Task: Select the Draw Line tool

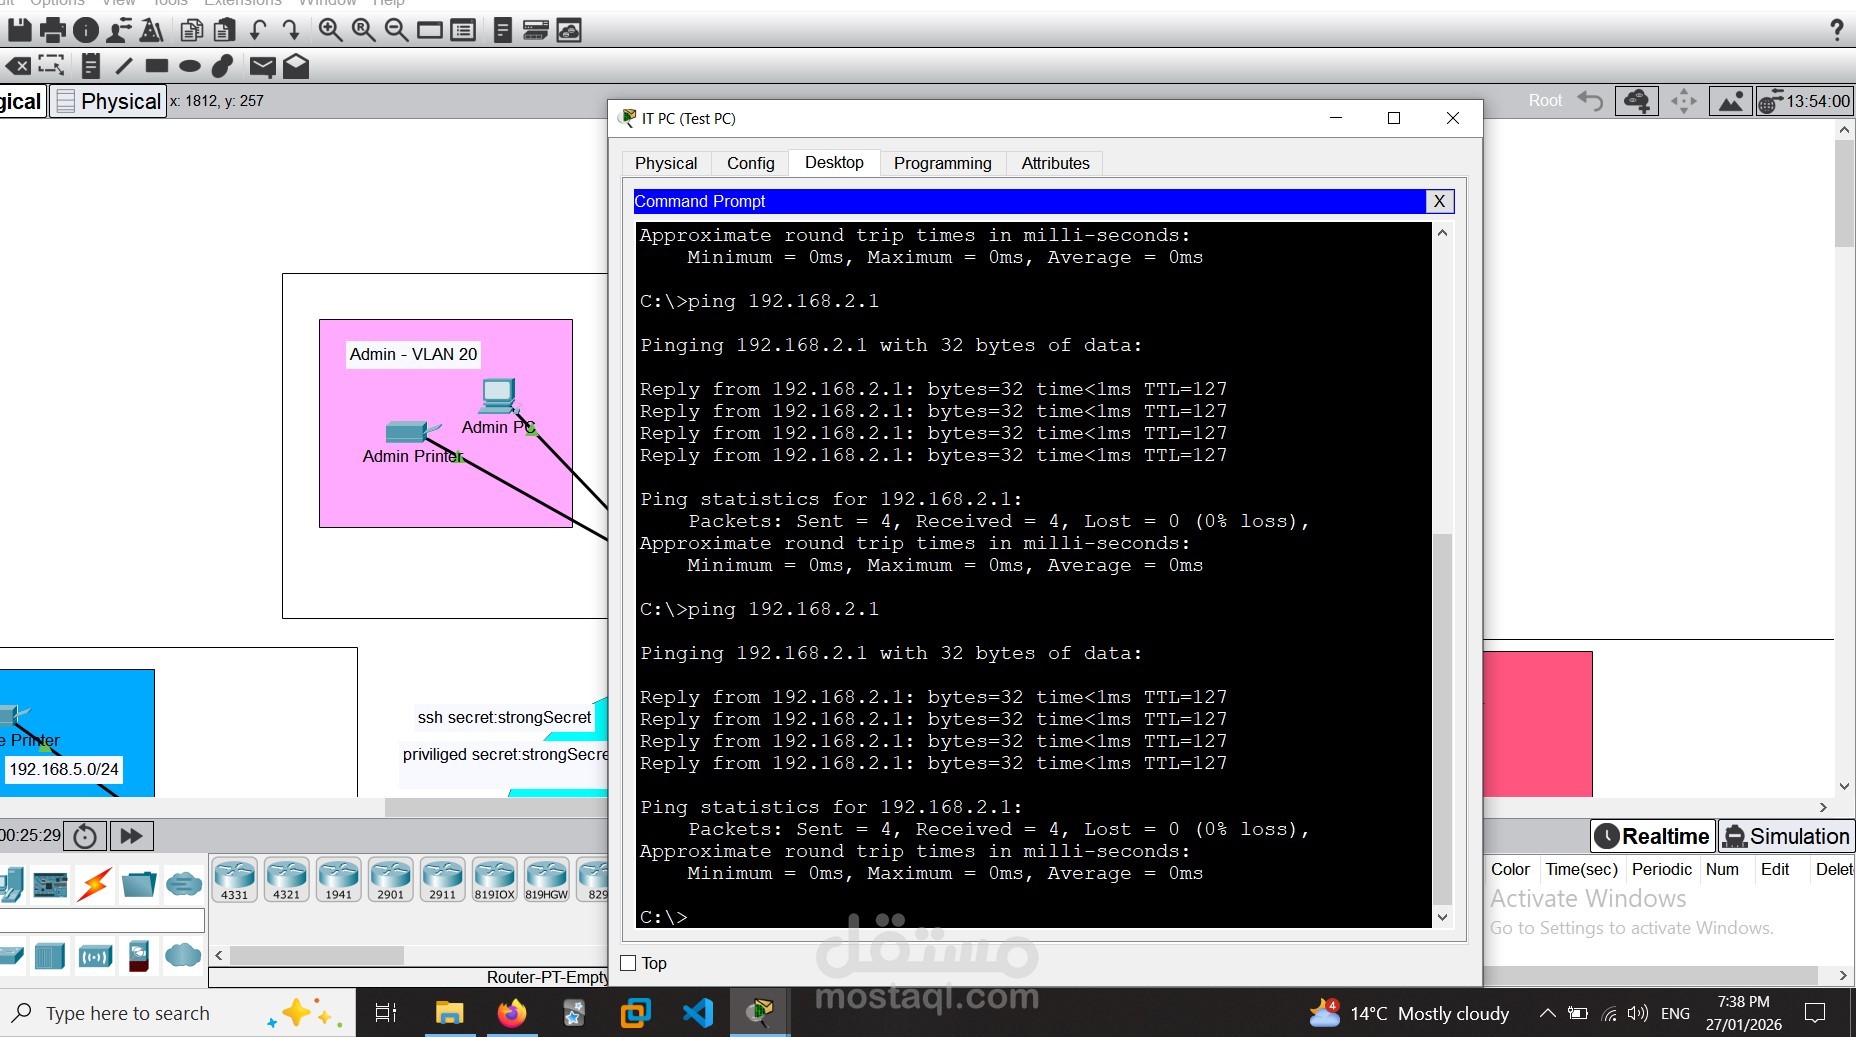Action: [123, 66]
